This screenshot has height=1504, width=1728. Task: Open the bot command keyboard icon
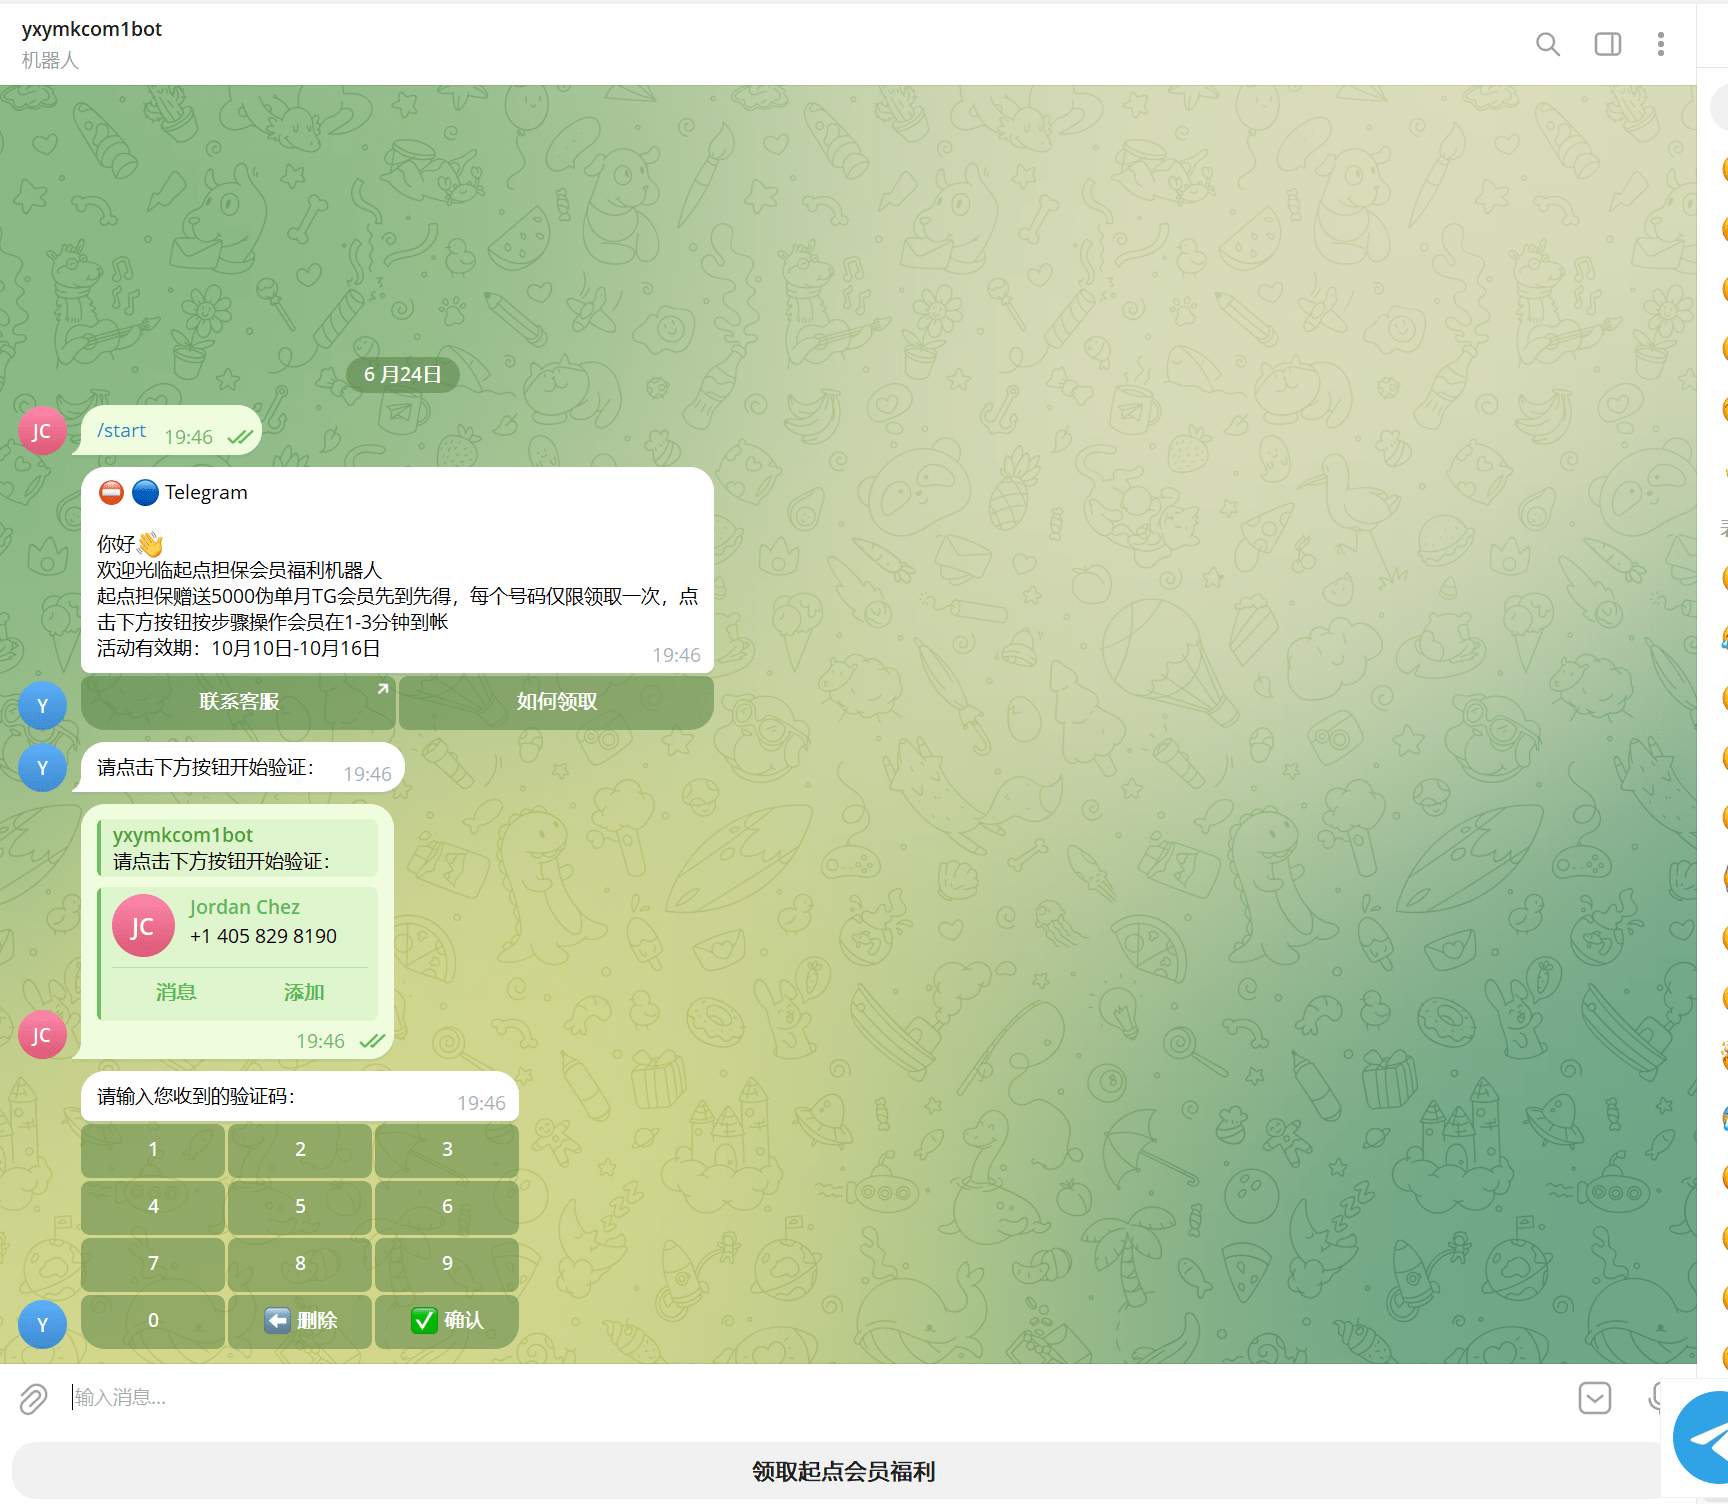pos(1594,1397)
